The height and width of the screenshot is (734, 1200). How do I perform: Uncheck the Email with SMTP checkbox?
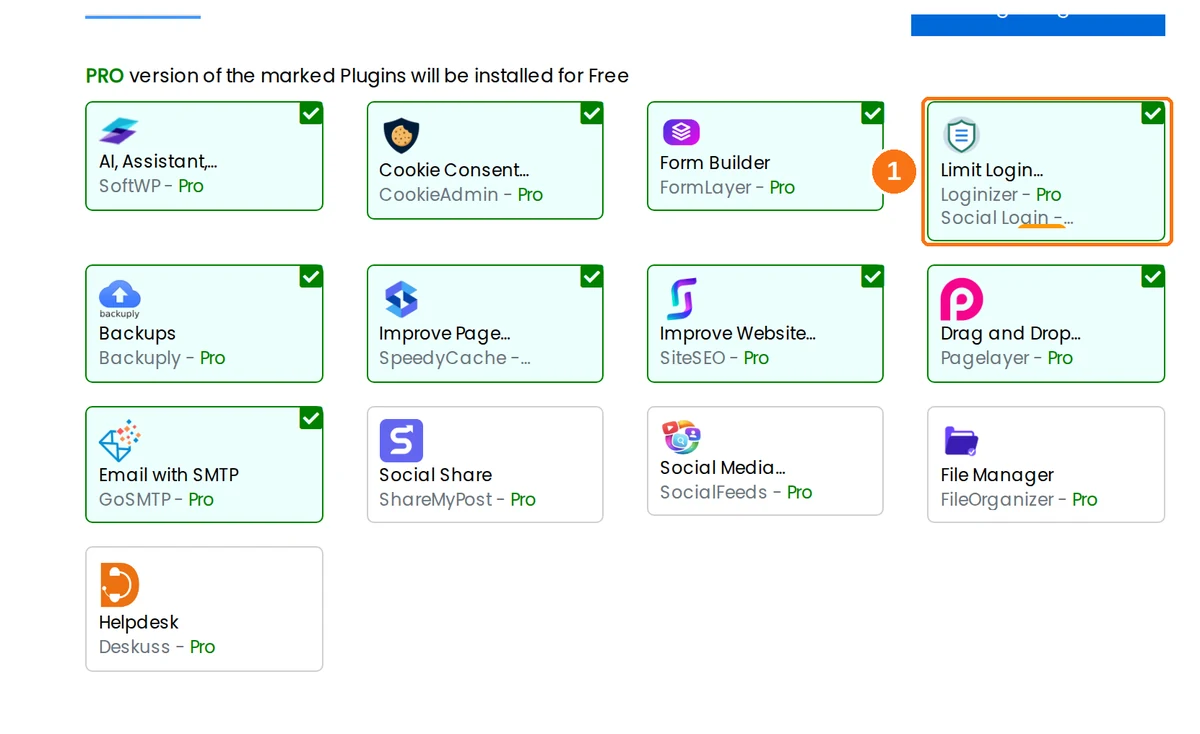(311, 418)
